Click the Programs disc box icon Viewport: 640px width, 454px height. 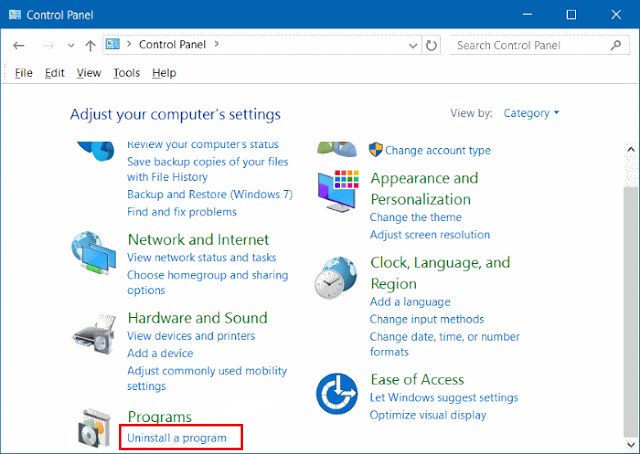(x=95, y=428)
